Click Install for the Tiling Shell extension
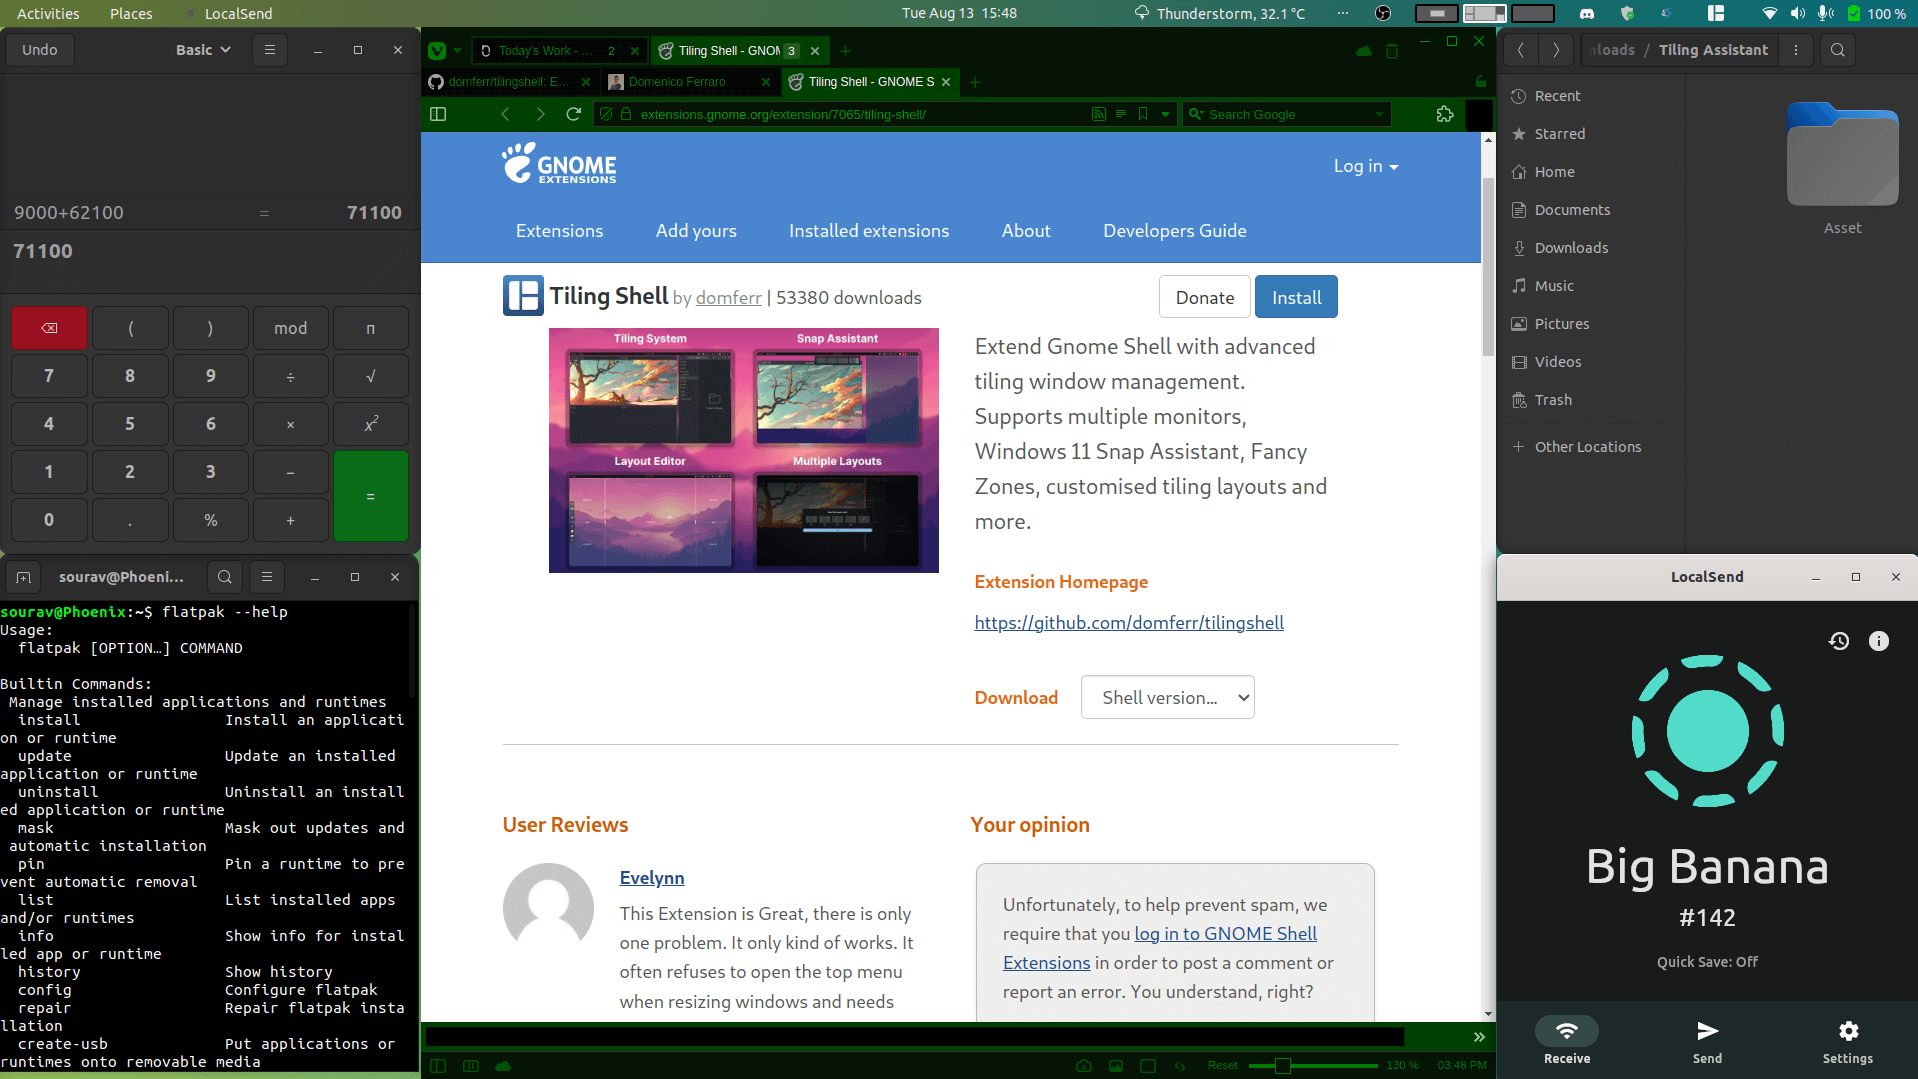Viewport: 1918px width, 1079px height. pyautogui.click(x=1295, y=296)
